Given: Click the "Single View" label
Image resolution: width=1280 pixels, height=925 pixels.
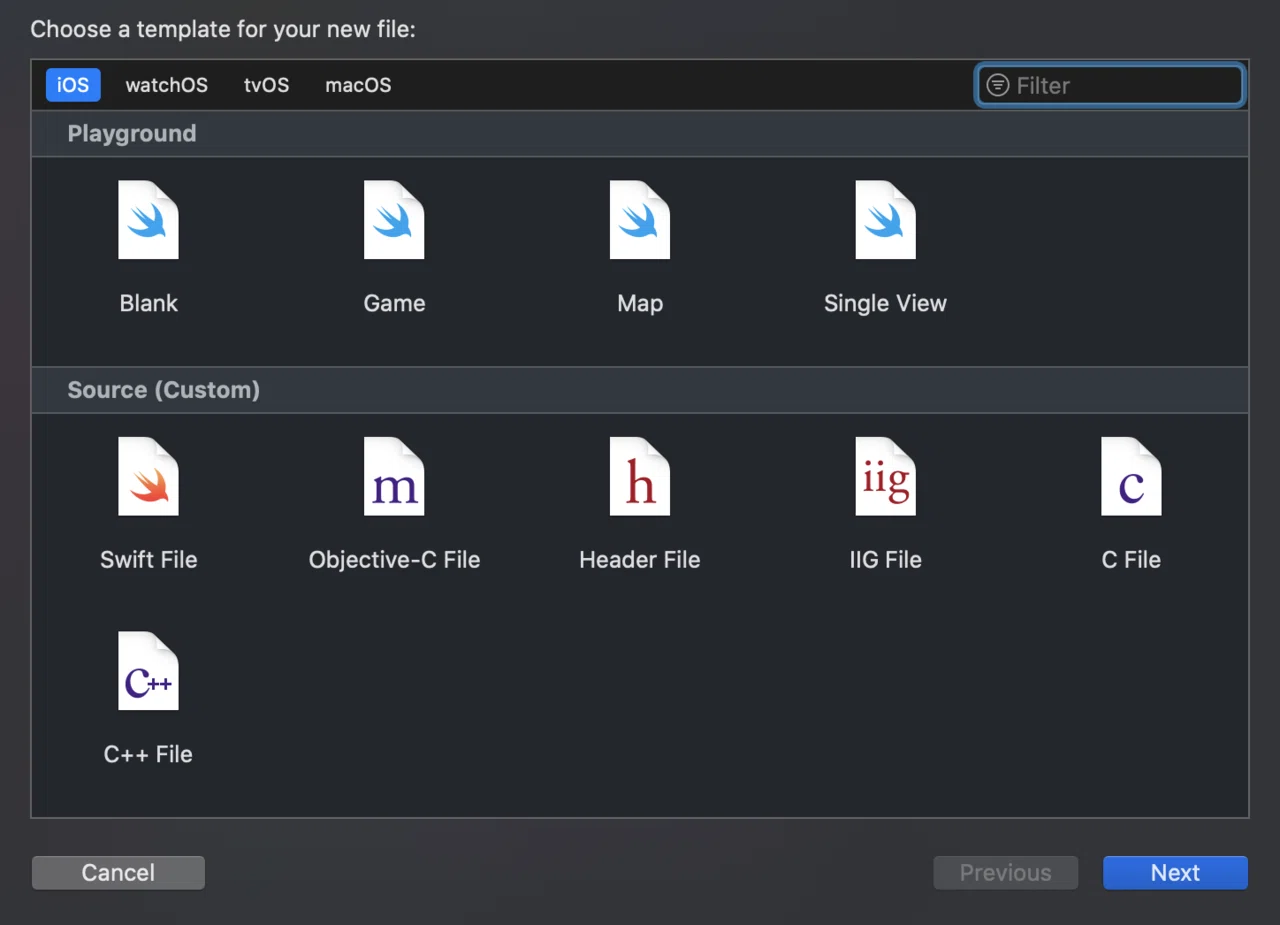Looking at the screenshot, I should coord(885,303).
